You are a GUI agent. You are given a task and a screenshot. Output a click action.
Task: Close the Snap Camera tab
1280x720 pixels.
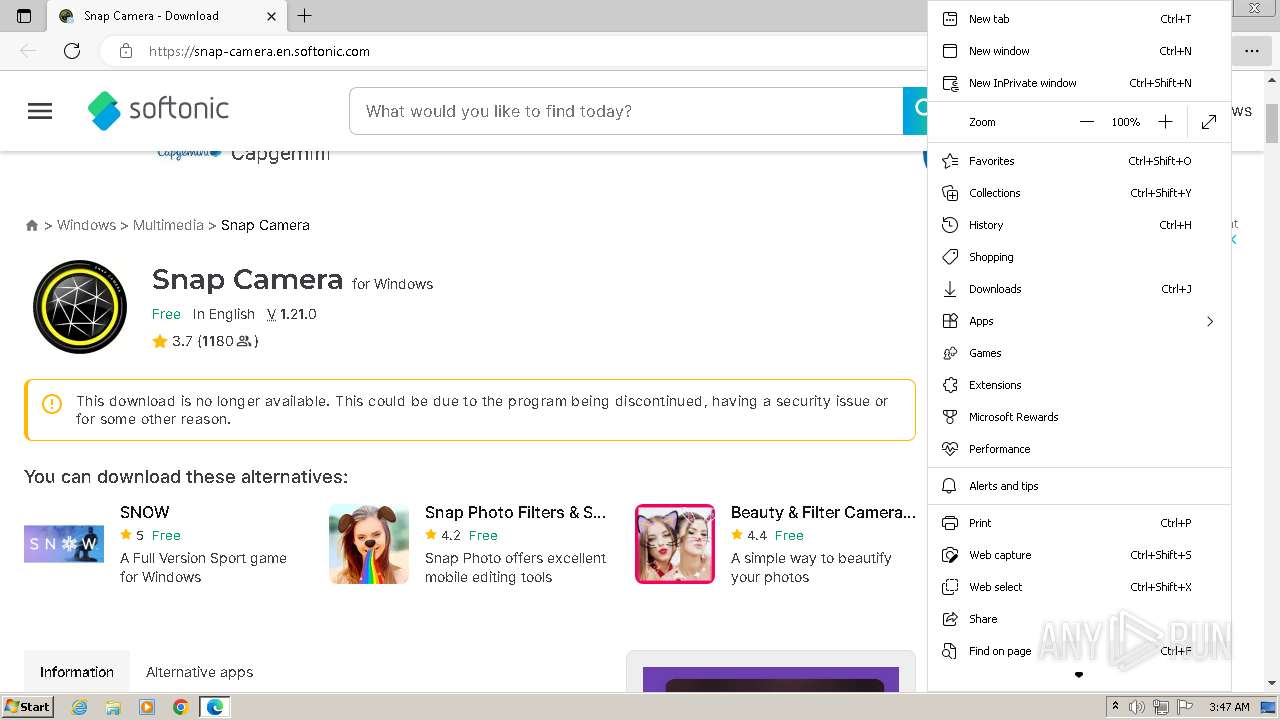click(x=272, y=16)
